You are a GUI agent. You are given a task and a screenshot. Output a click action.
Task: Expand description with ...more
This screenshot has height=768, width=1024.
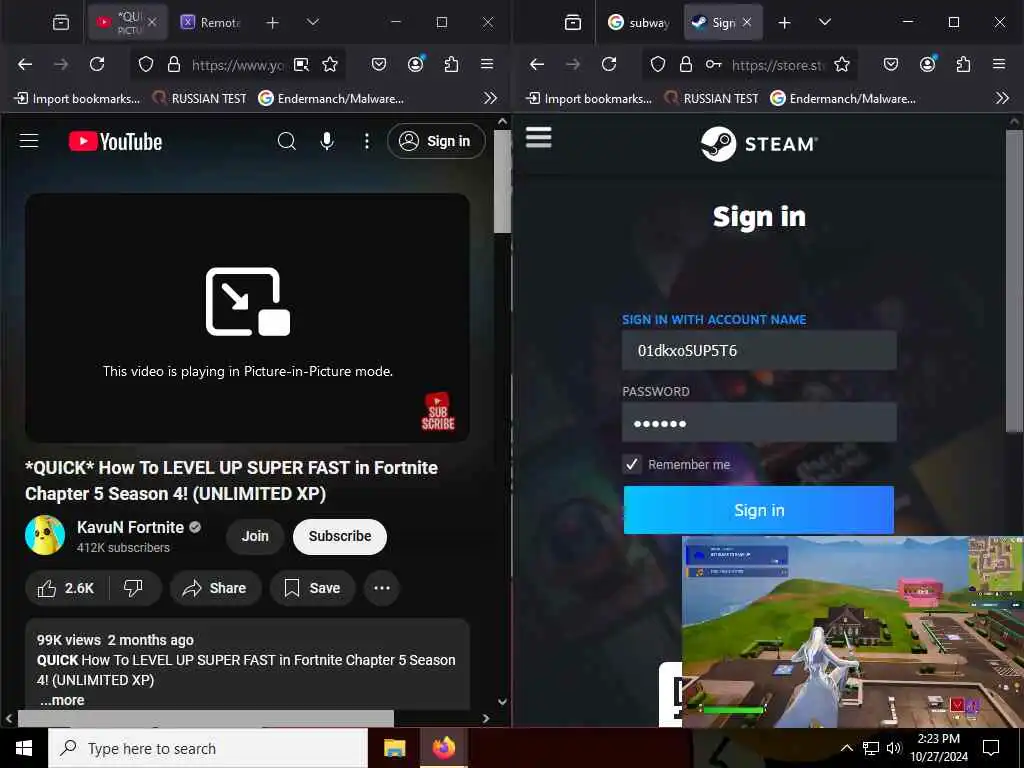62,700
